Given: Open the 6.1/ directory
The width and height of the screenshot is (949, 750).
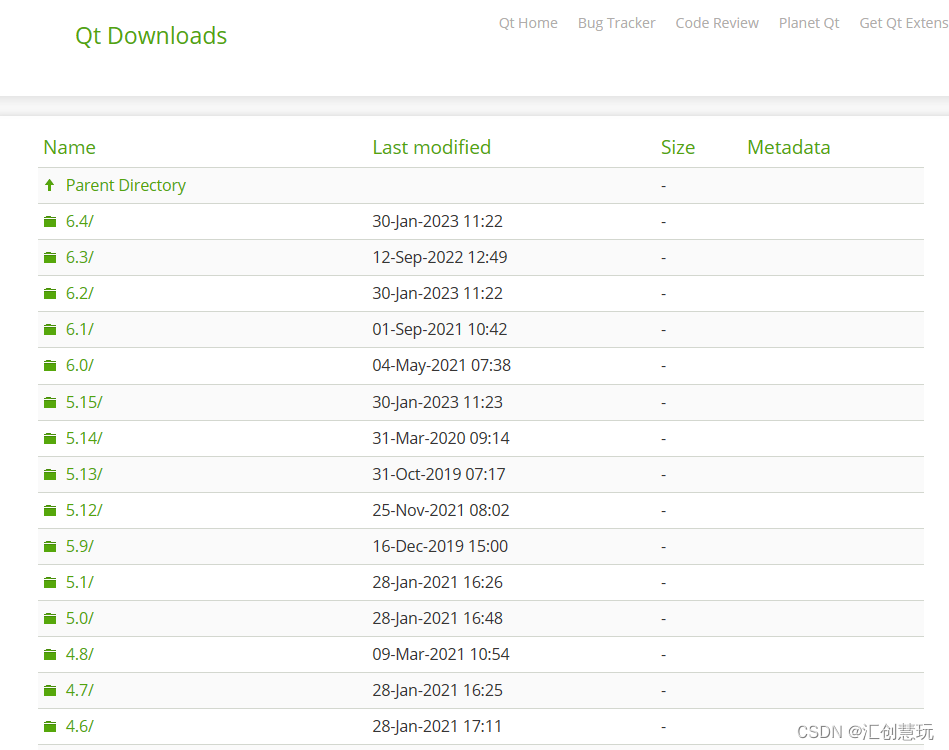Looking at the screenshot, I should click(x=79, y=329).
